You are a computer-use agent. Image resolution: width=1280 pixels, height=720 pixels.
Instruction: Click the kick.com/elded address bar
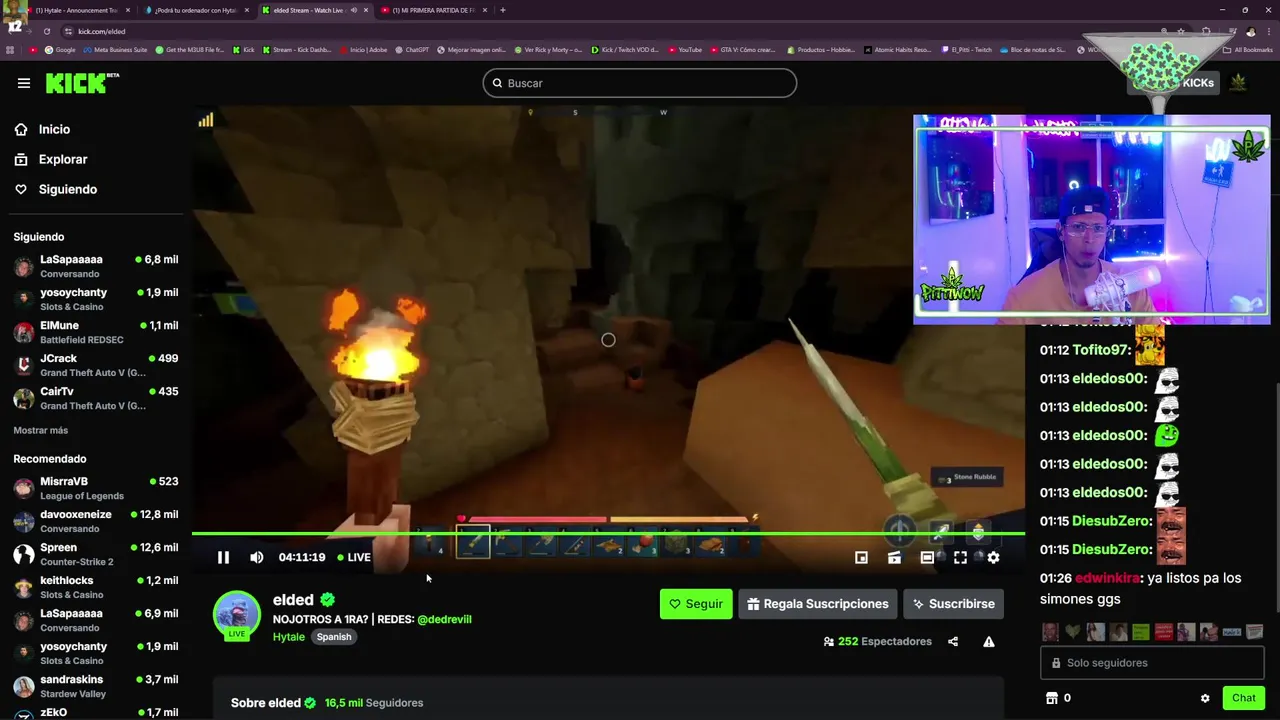(102, 31)
